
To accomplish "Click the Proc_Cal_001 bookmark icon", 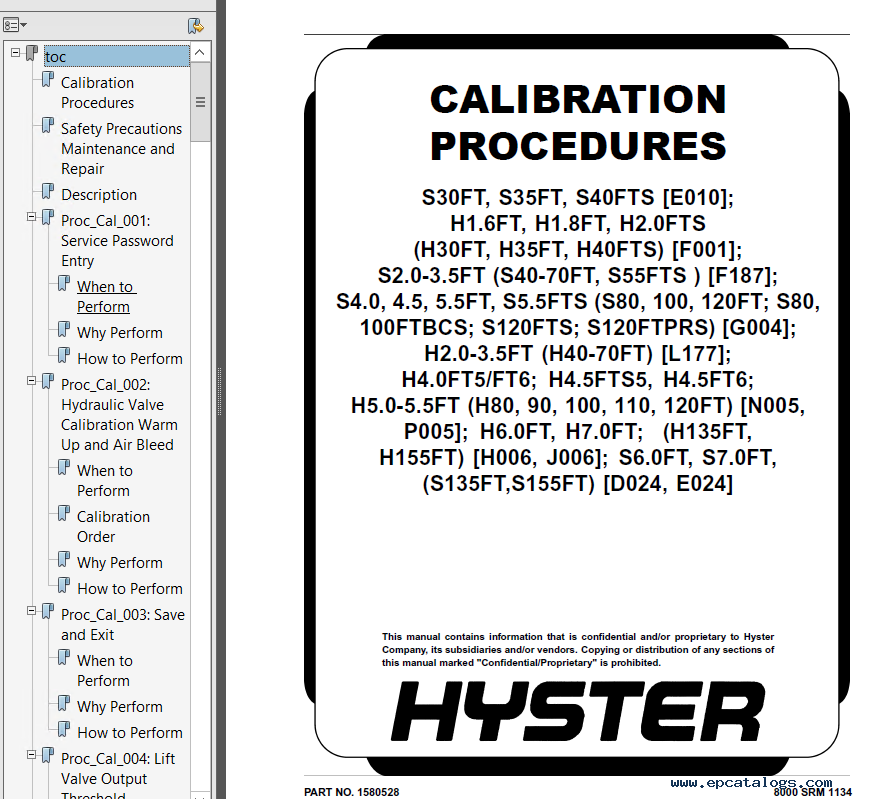I will coord(48,217).
